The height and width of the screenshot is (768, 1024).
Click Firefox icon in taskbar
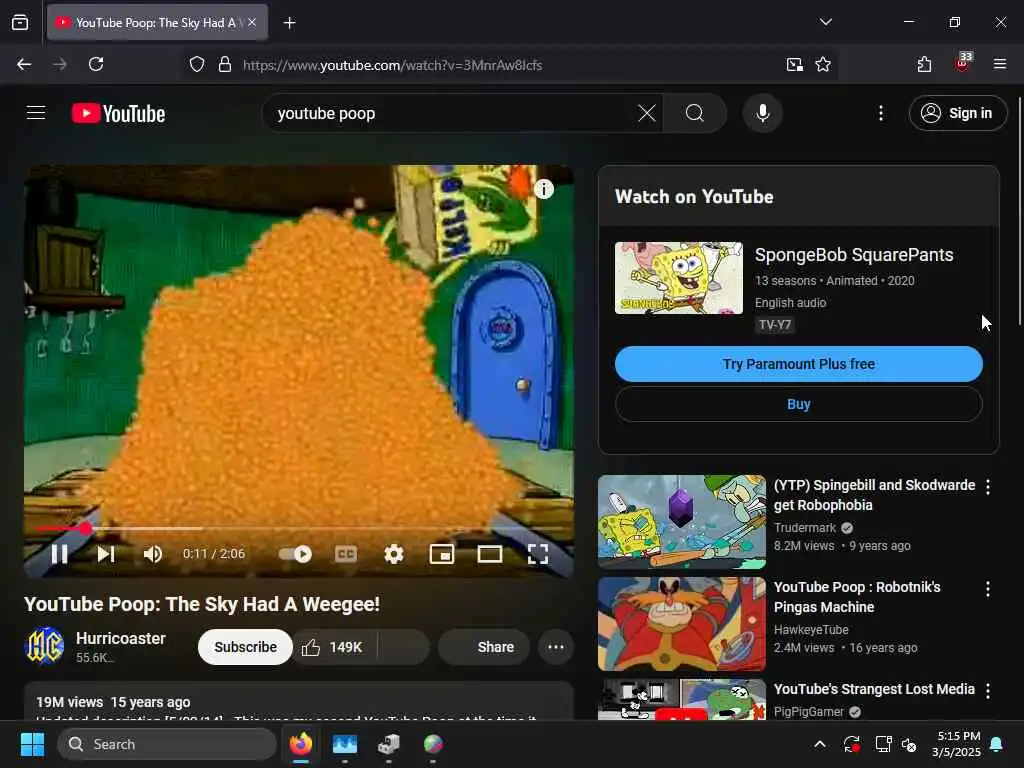pyautogui.click(x=301, y=744)
